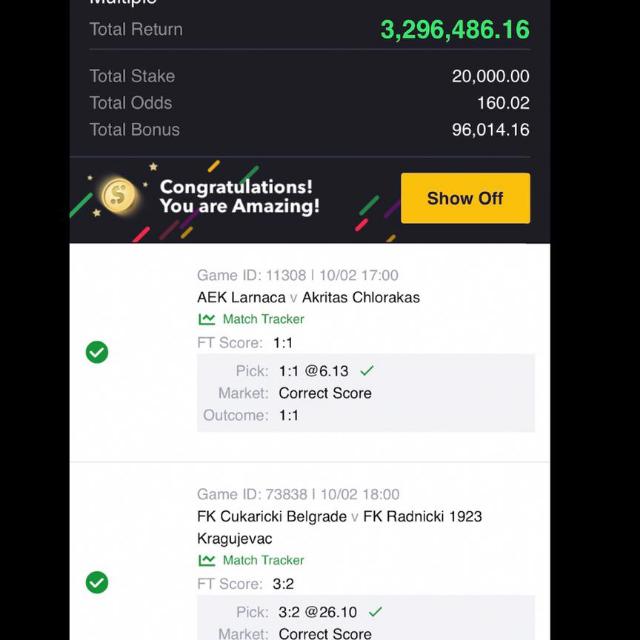Click small tick next to 1:1 @6.13 pick

tap(367, 371)
